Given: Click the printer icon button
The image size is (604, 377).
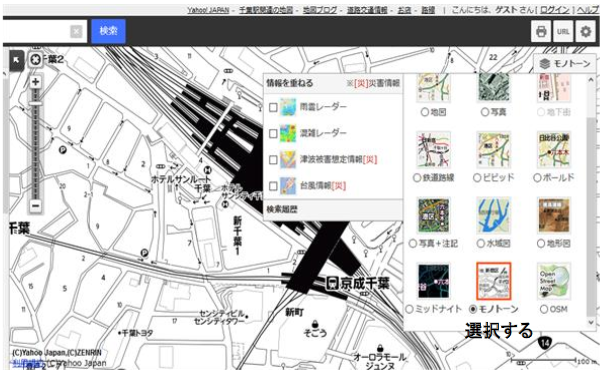Looking at the screenshot, I should tap(541, 31).
